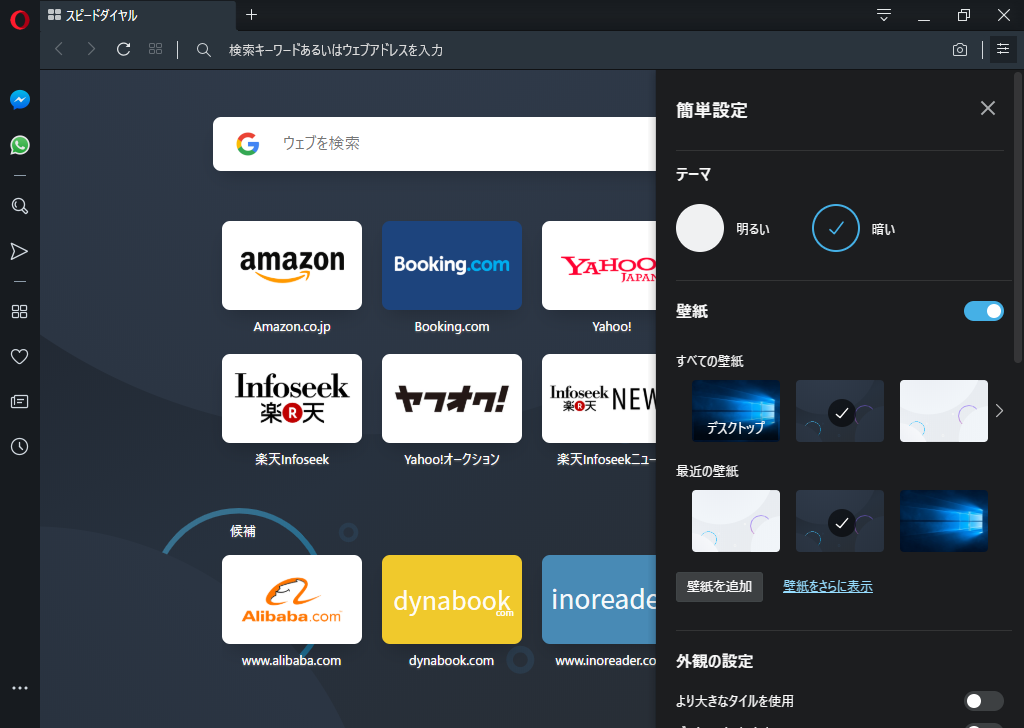
Task: Open WhatsApp from the sidebar
Action: click(19, 145)
